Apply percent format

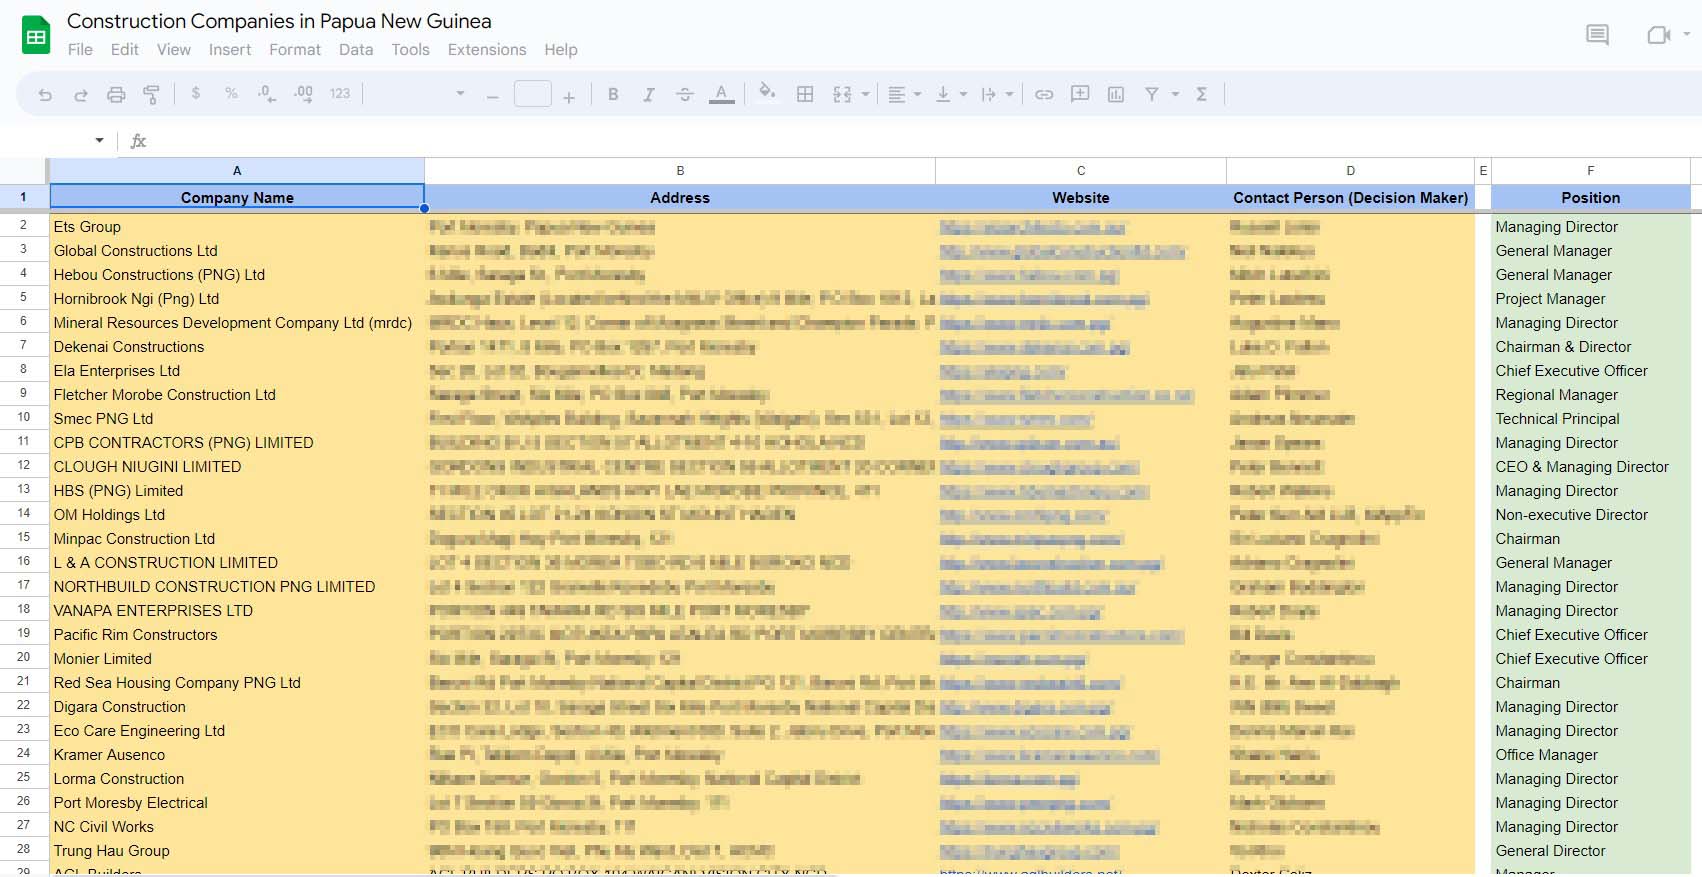(x=231, y=93)
